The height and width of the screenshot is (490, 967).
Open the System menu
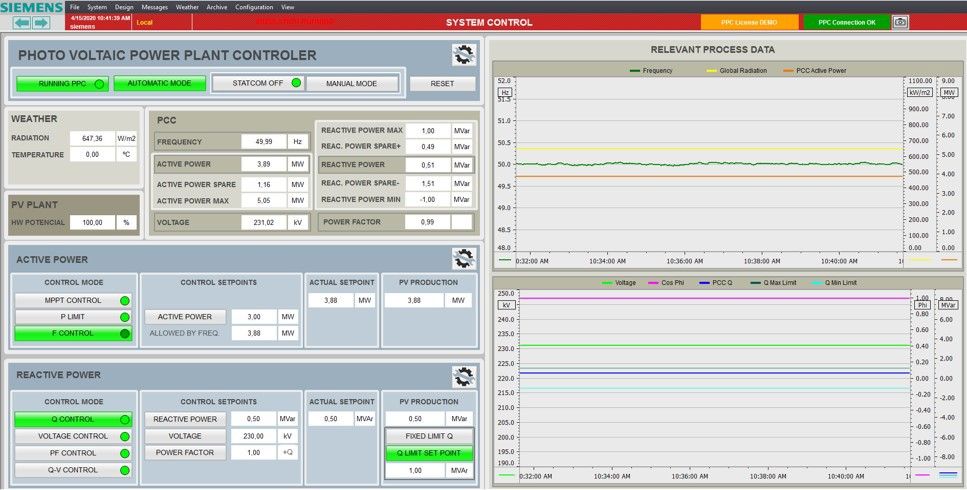pyautogui.click(x=97, y=7)
